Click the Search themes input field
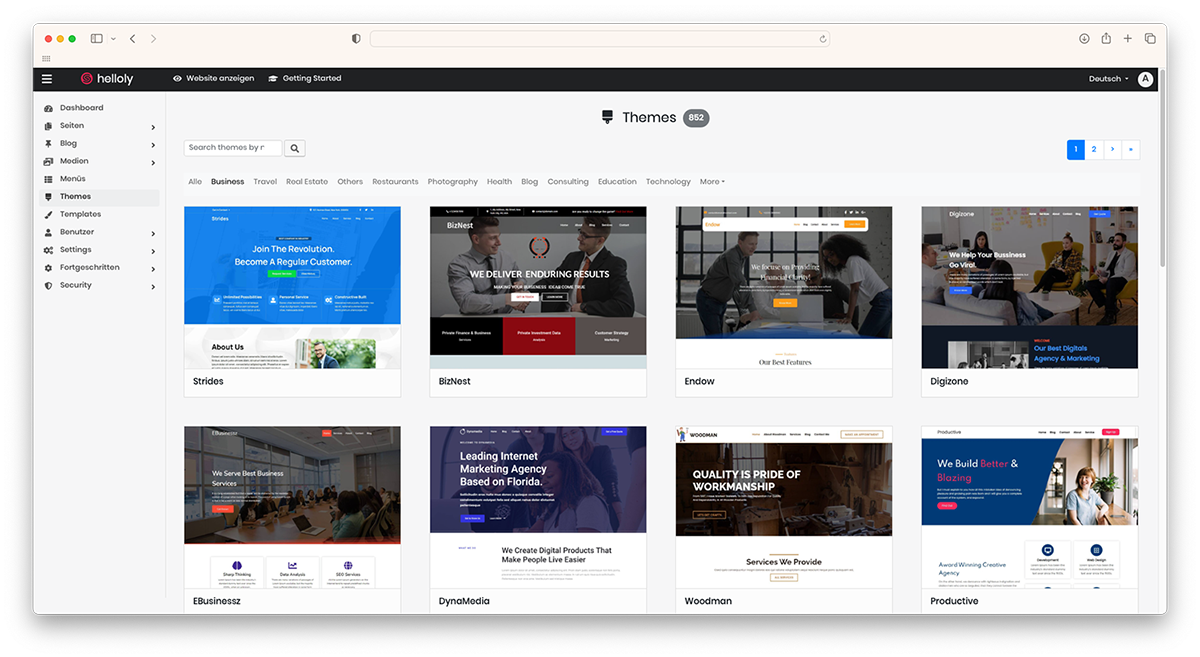Viewport: 1200px width, 657px height. coord(233,148)
